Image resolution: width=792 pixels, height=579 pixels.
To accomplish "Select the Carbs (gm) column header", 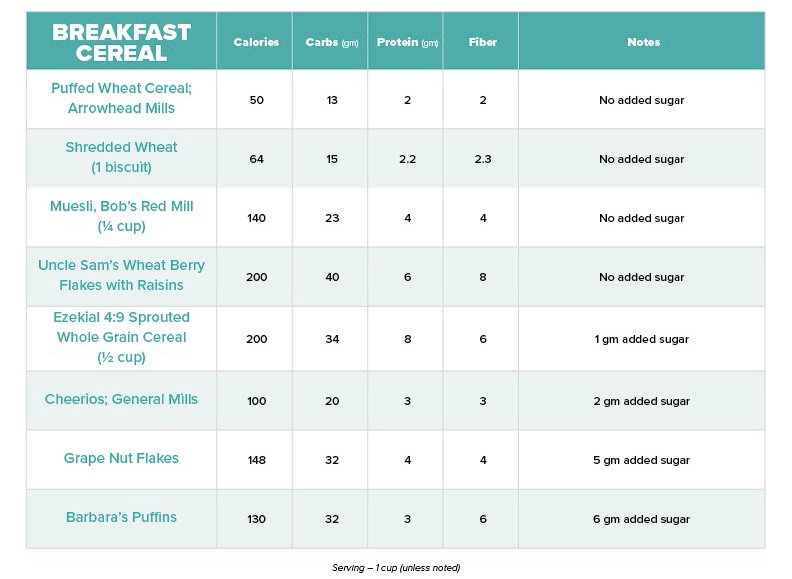I will (332, 42).
